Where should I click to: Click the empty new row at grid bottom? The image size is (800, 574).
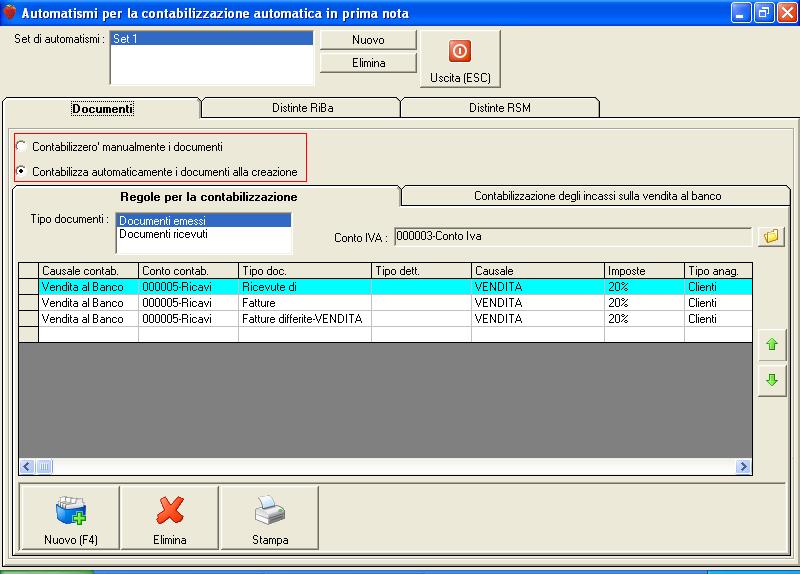click(x=385, y=334)
